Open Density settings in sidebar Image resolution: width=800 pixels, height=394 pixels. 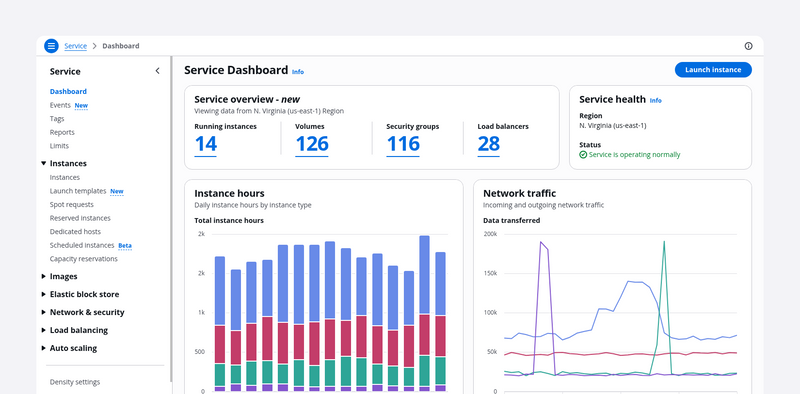(x=75, y=382)
